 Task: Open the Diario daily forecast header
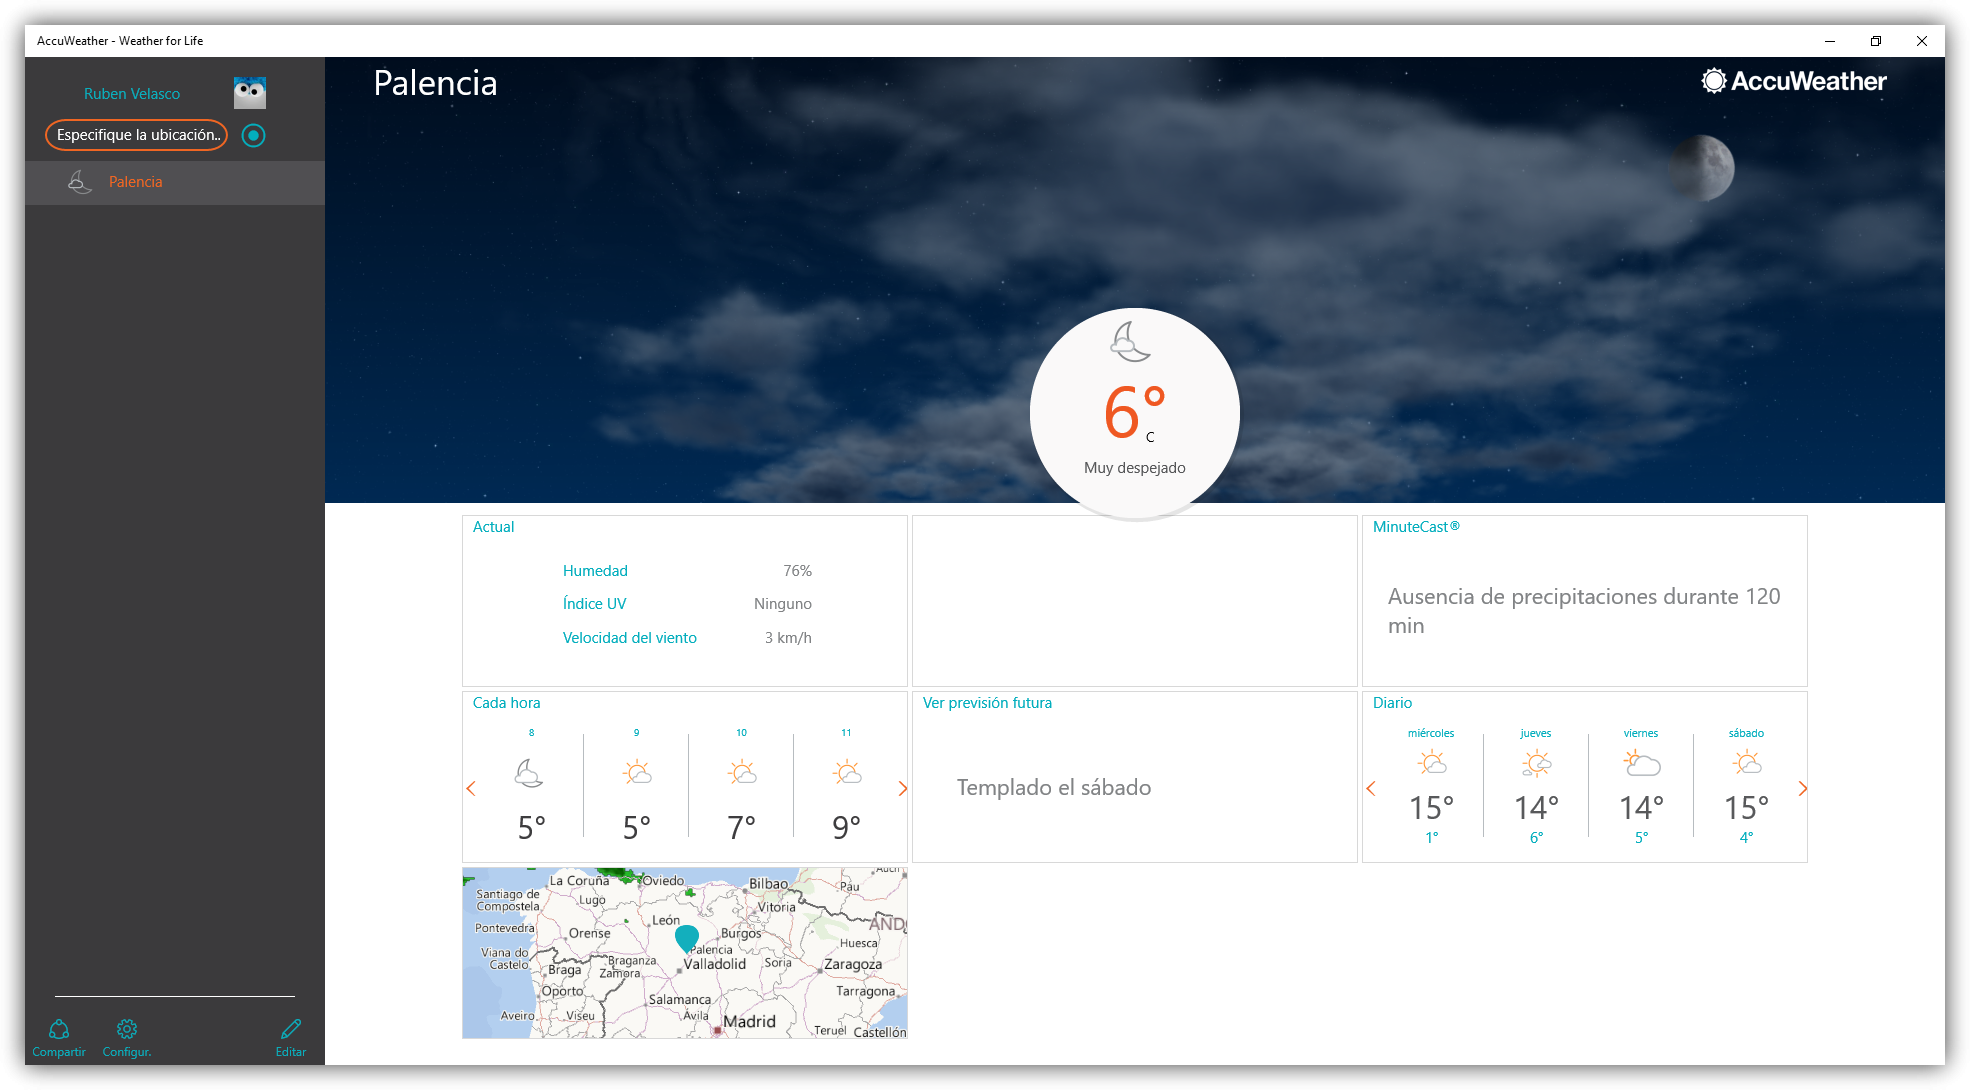coord(1392,703)
